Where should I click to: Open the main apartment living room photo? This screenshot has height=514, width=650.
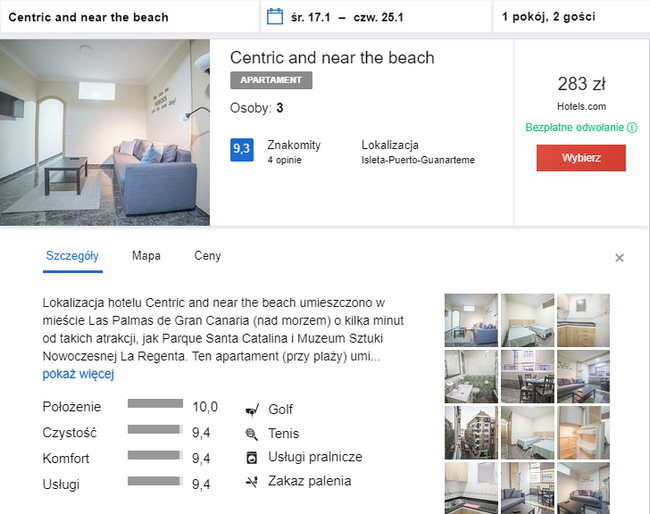(x=105, y=132)
